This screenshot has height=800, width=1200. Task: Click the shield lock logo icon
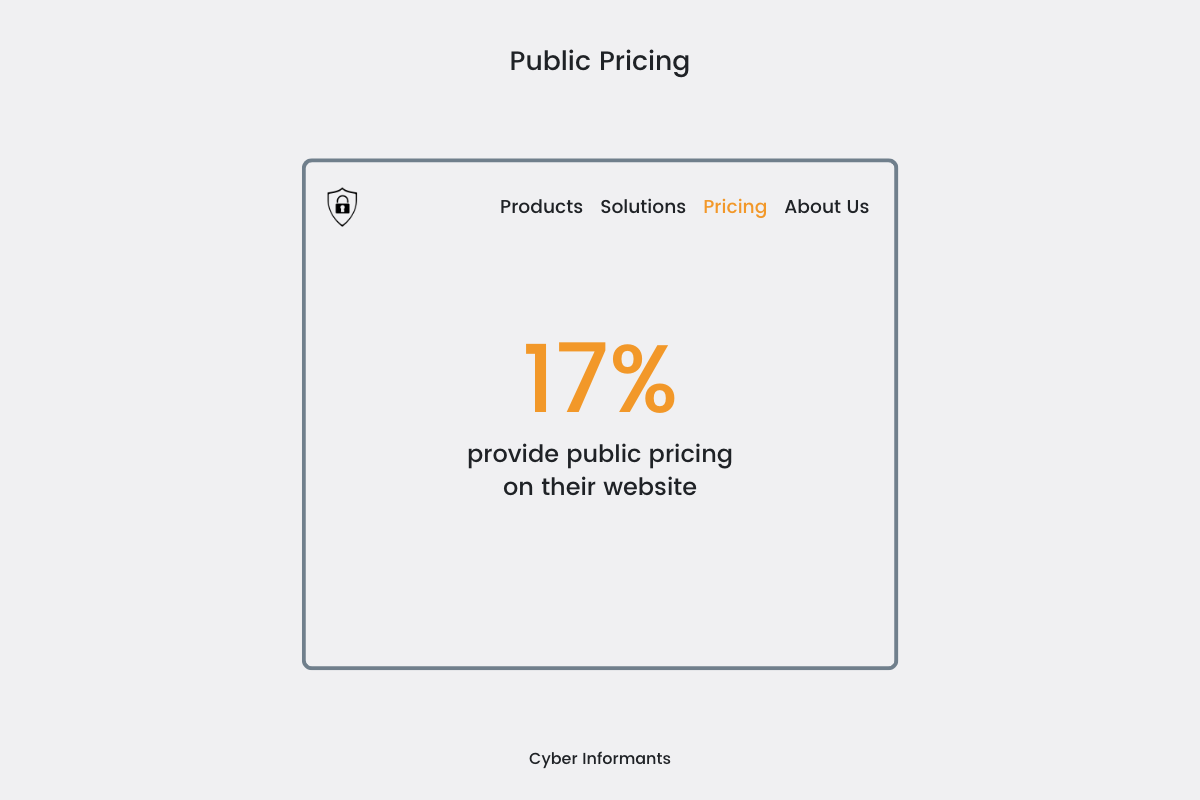(x=342, y=207)
